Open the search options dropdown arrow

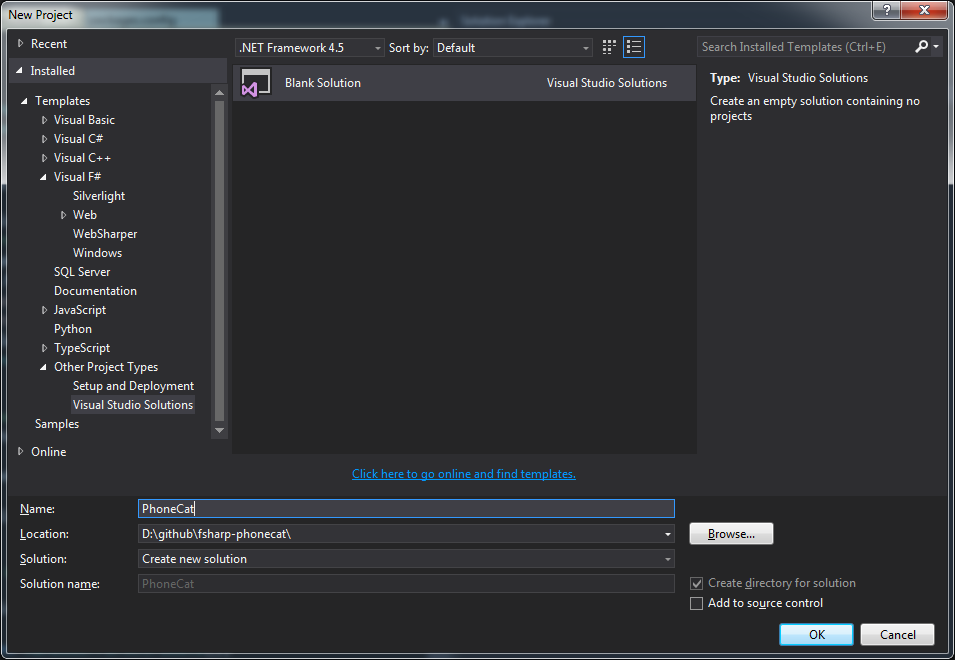936,46
